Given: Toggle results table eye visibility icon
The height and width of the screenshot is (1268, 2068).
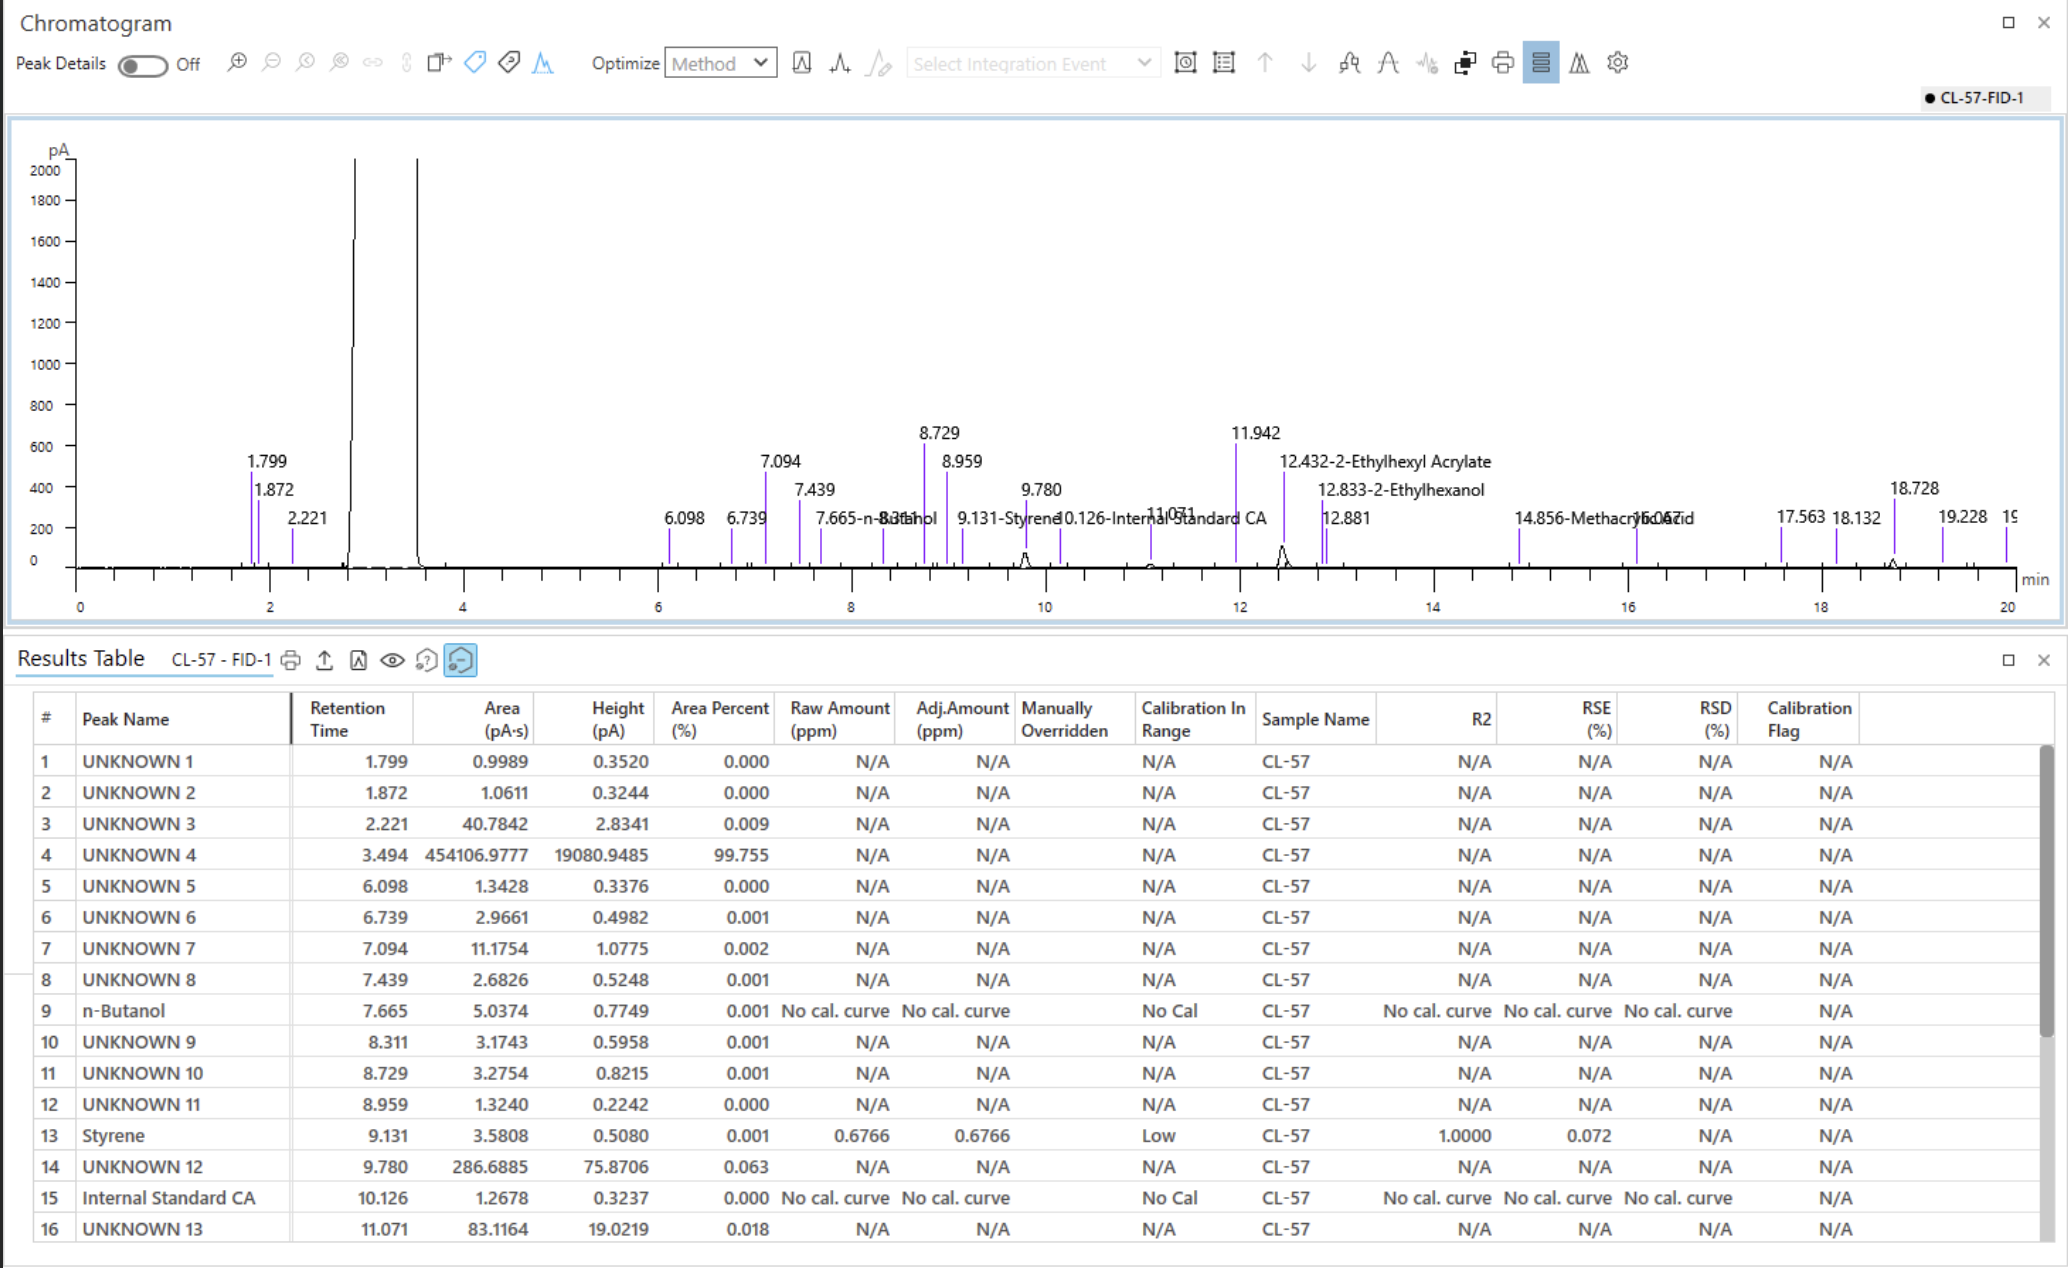Looking at the screenshot, I should click(x=392, y=660).
